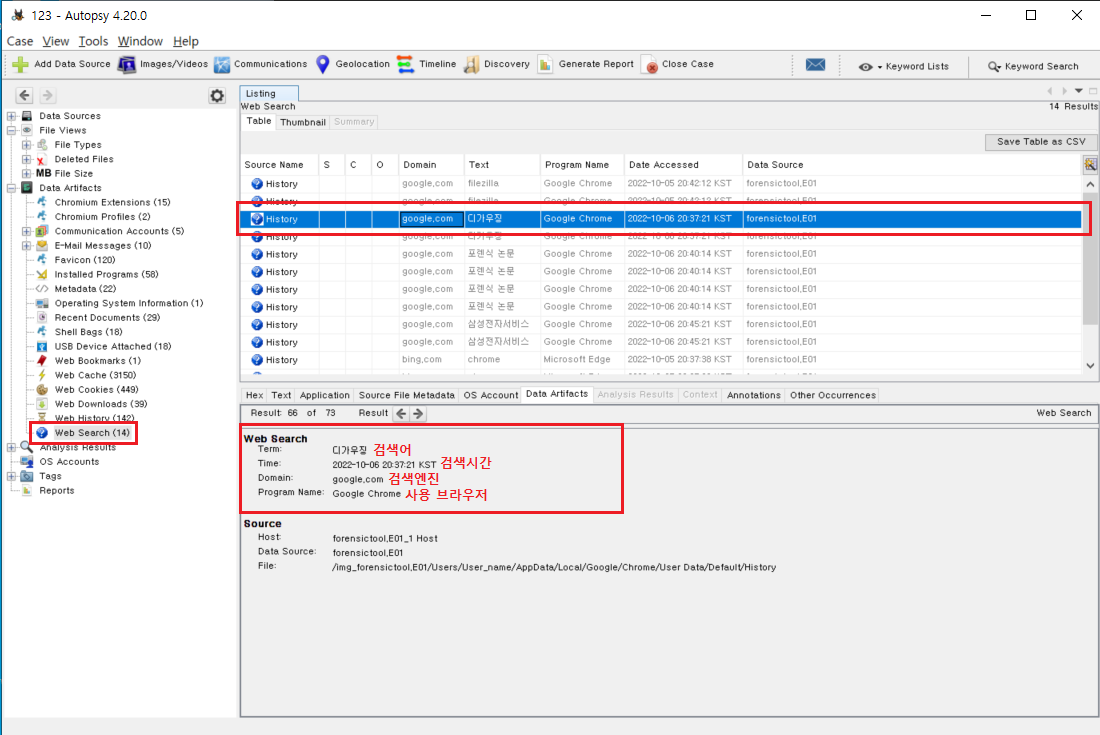Sort by the Domain column header
1100x735 pixels.
point(431,165)
